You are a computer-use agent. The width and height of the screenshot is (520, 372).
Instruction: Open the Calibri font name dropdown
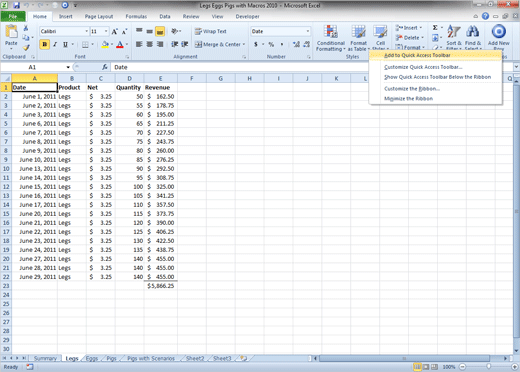tap(86, 31)
